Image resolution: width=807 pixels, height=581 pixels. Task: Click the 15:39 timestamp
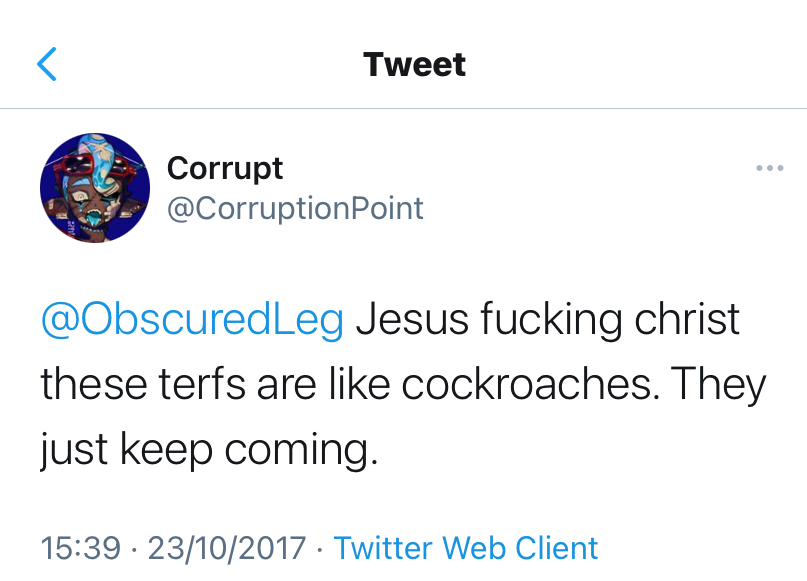81,548
